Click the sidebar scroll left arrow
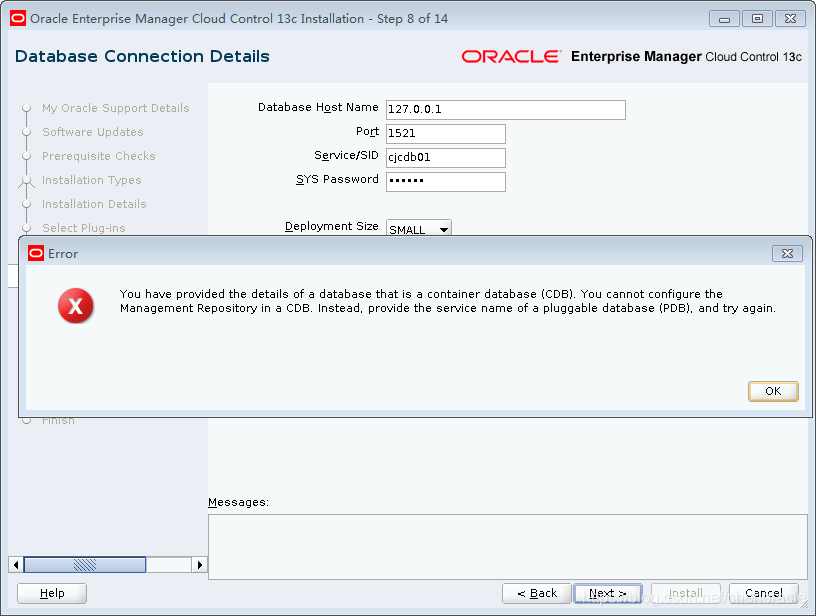Viewport: 816px width, 616px height. coord(16,564)
